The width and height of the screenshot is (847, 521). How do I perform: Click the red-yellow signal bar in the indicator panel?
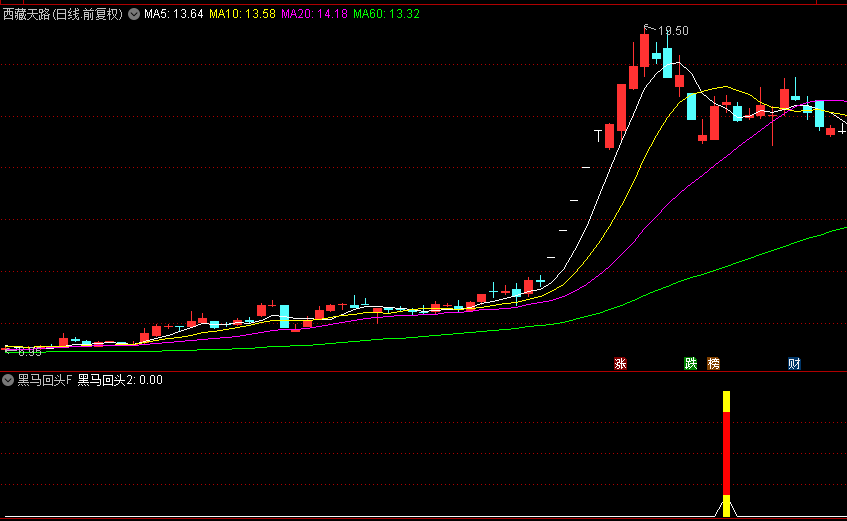click(x=726, y=454)
